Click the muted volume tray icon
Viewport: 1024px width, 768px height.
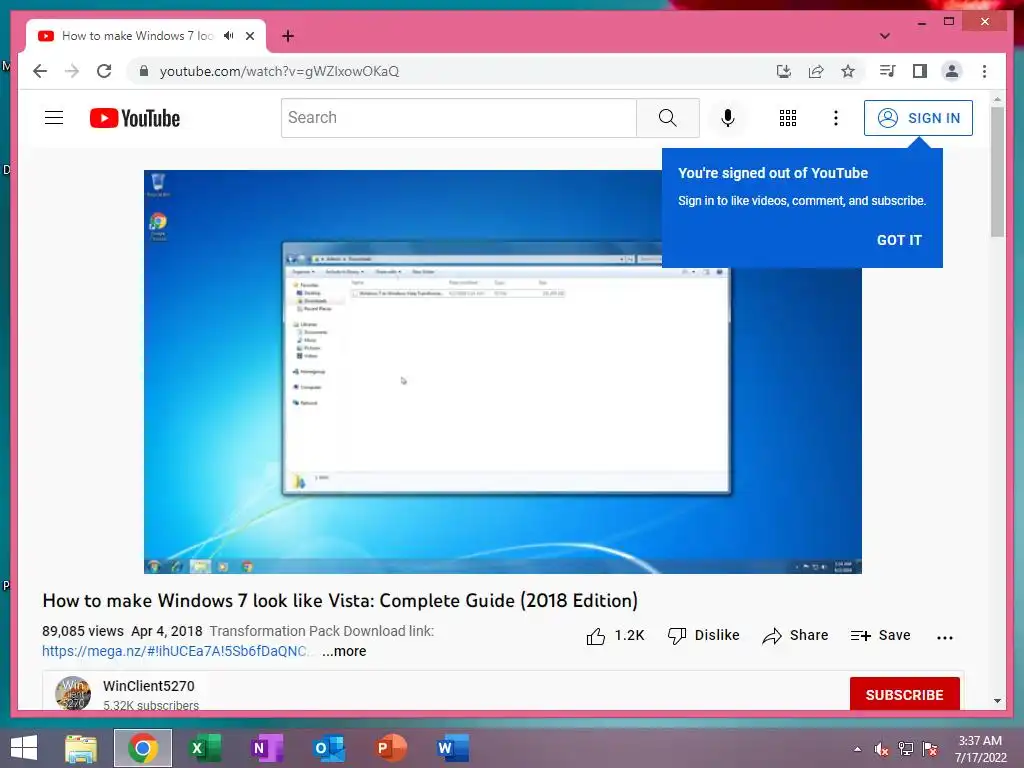(x=881, y=749)
